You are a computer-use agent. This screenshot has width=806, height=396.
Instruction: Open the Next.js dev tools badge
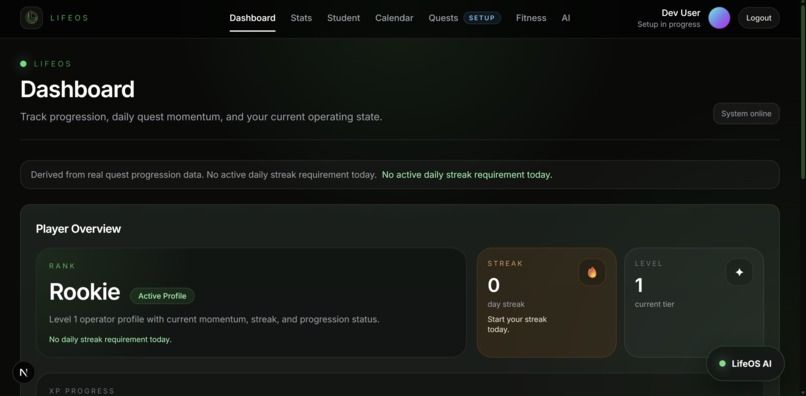point(23,373)
